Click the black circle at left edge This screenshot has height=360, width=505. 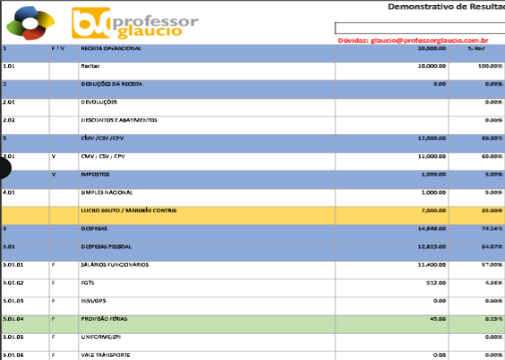click(x=5, y=168)
